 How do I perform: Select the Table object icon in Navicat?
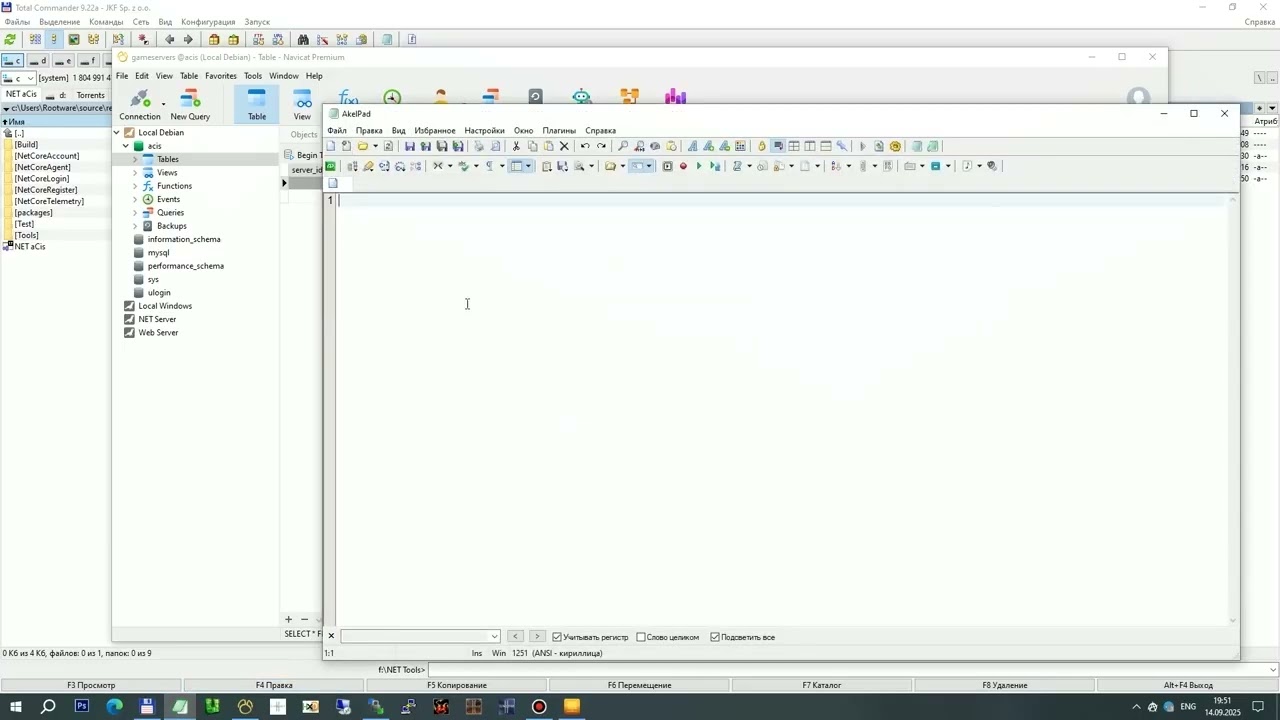(x=257, y=104)
